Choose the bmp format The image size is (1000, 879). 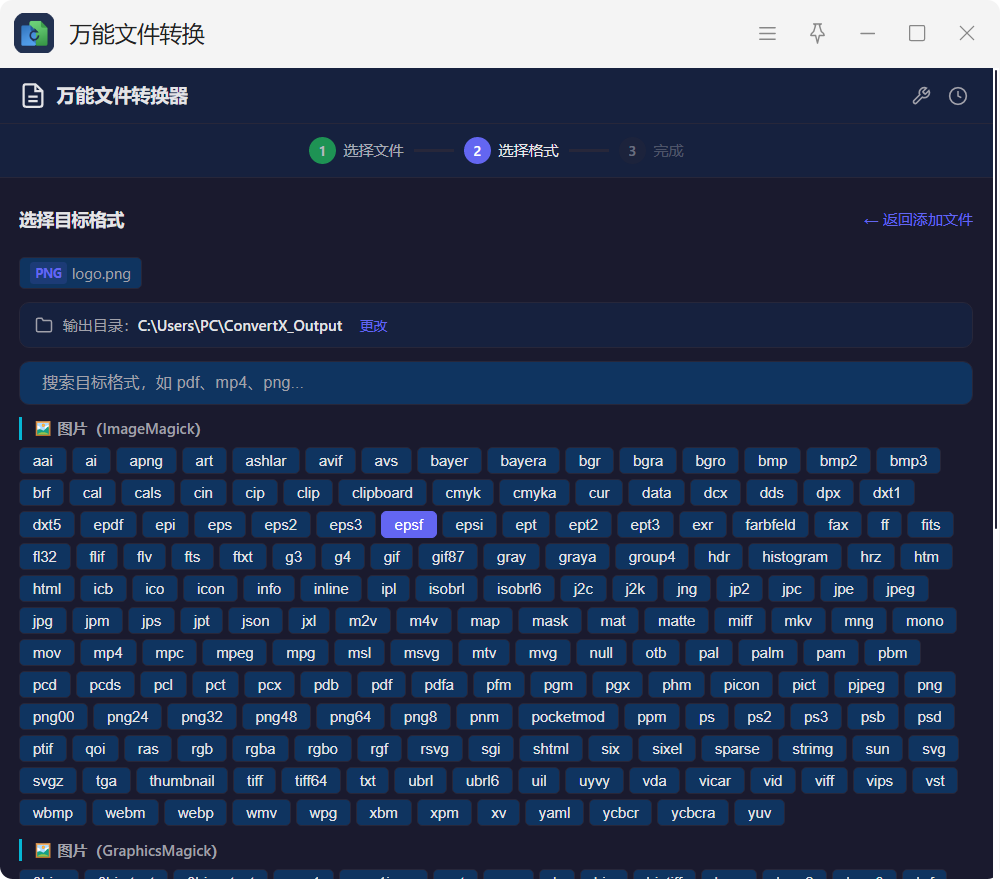[772, 461]
